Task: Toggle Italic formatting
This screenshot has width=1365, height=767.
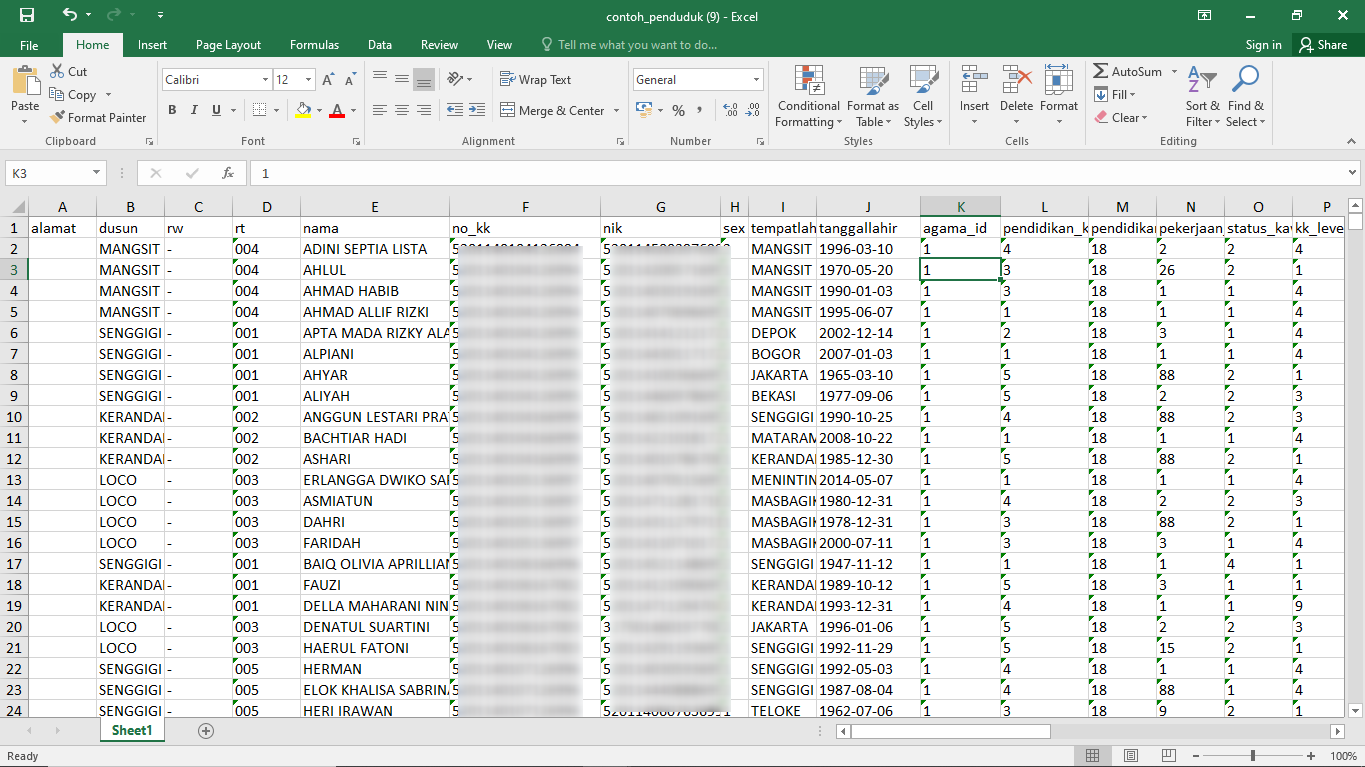Action: (194, 111)
